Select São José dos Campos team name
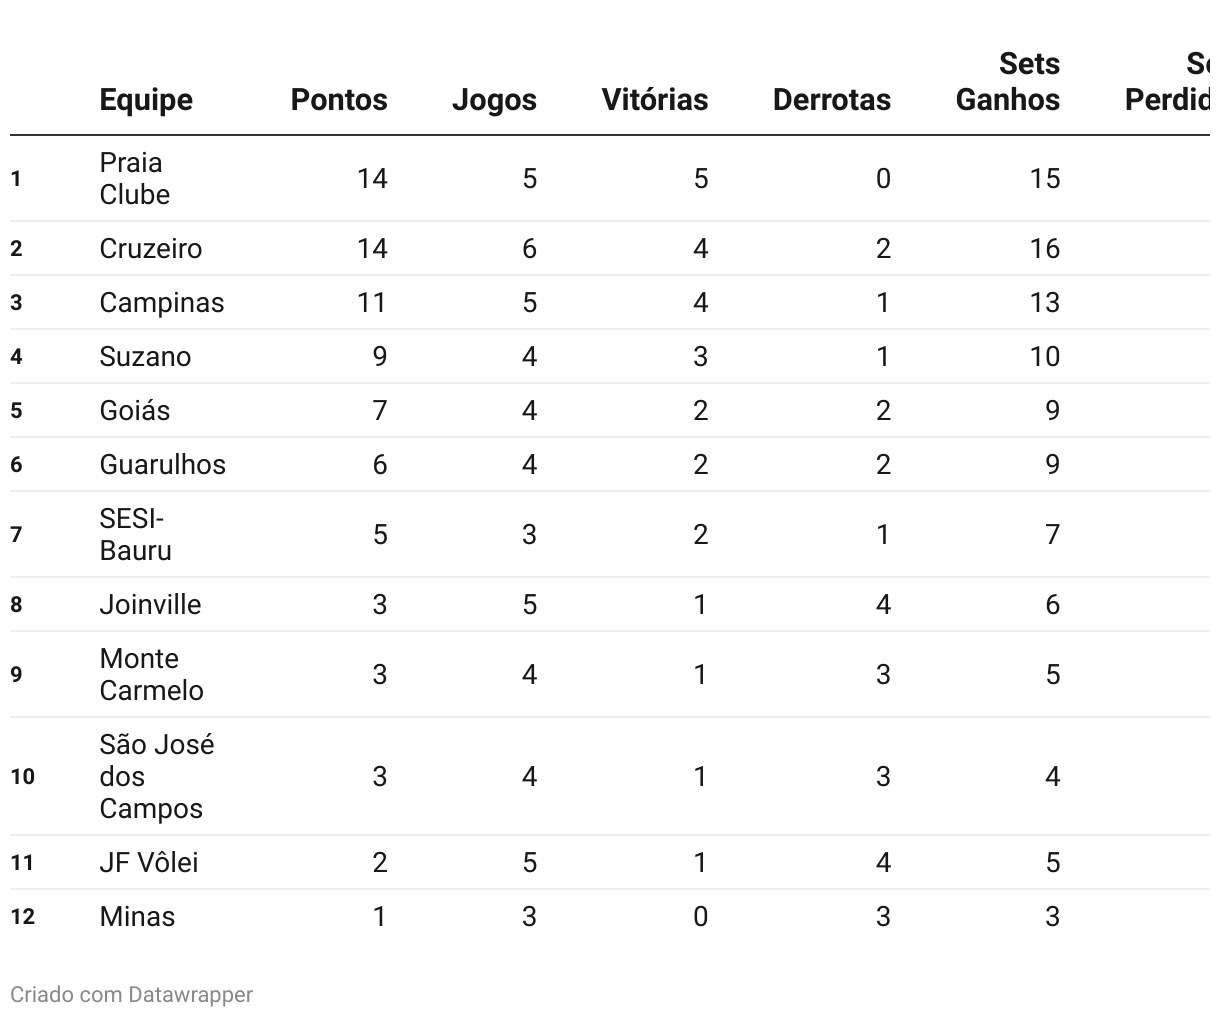 tap(157, 776)
